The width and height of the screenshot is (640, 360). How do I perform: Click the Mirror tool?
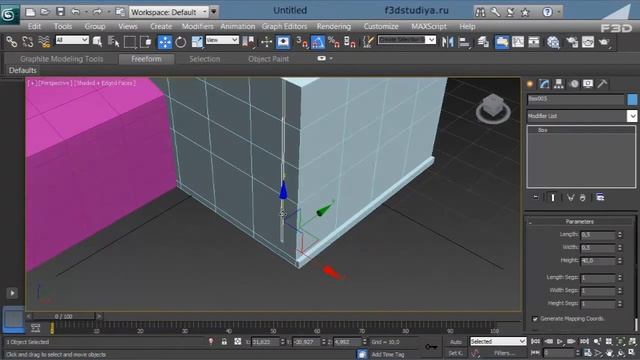pyautogui.click(x=448, y=42)
